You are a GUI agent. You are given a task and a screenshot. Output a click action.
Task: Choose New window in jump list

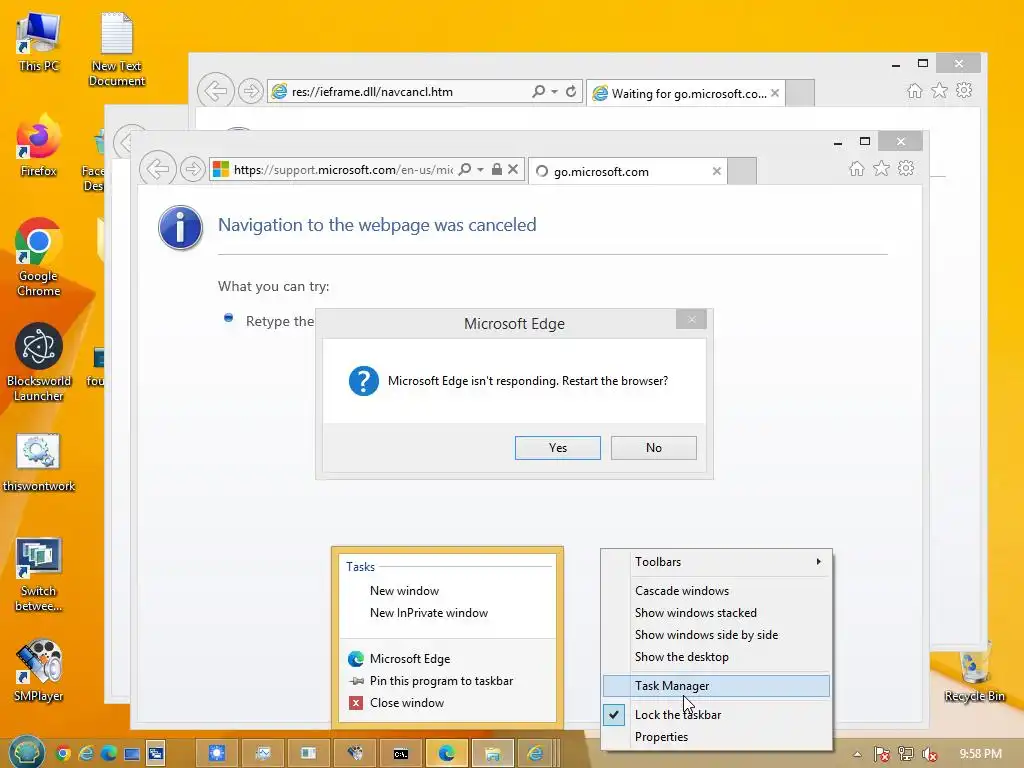click(447, 590)
